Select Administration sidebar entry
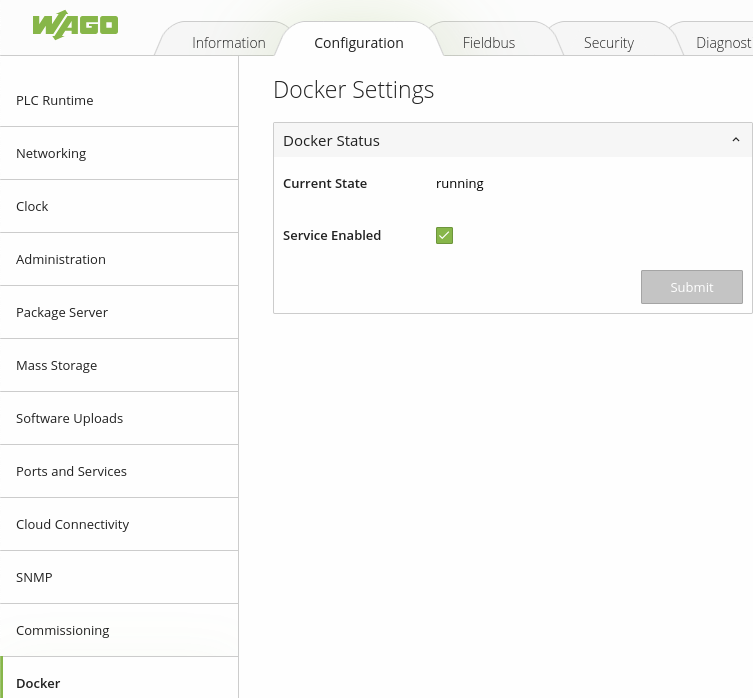Screen dimensions: 753x698 click(119, 259)
